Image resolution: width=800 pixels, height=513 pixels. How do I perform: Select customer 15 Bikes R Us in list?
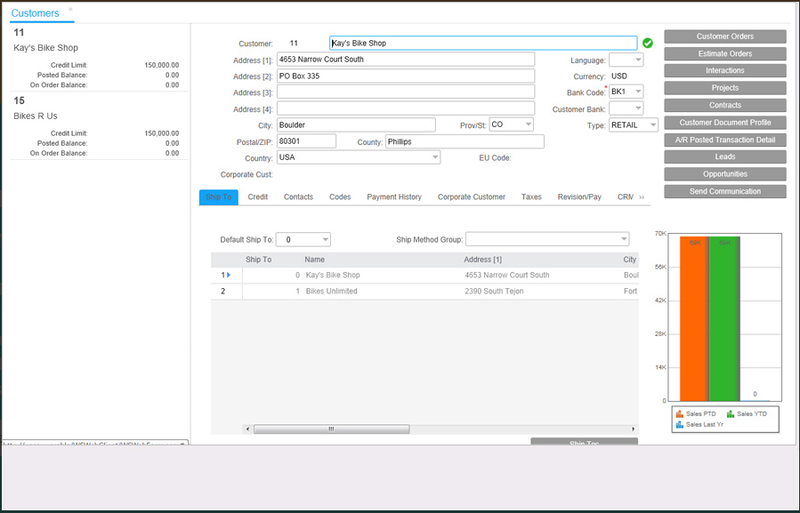click(x=99, y=126)
